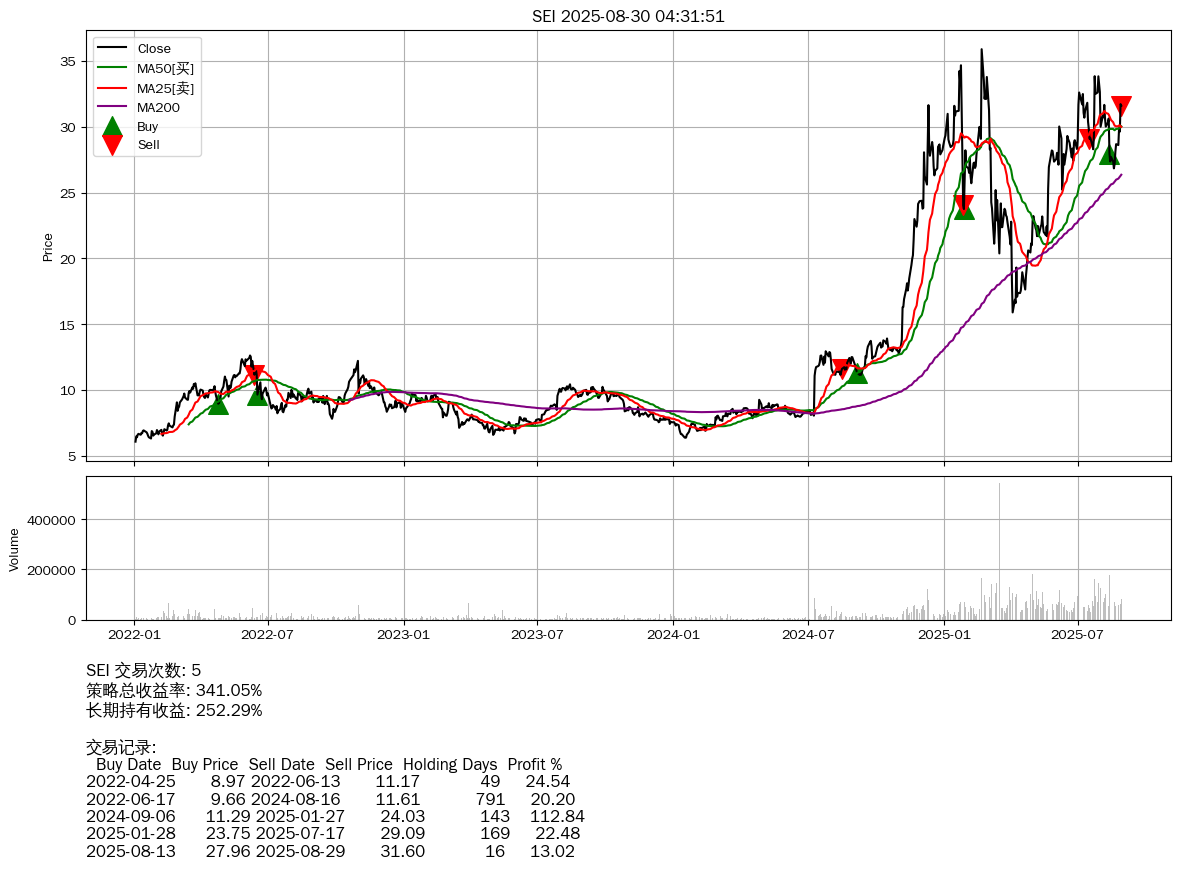Click the August 2025 green buy marker
Image resolution: width=1180 pixels, height=869 pixels.
1108,154
